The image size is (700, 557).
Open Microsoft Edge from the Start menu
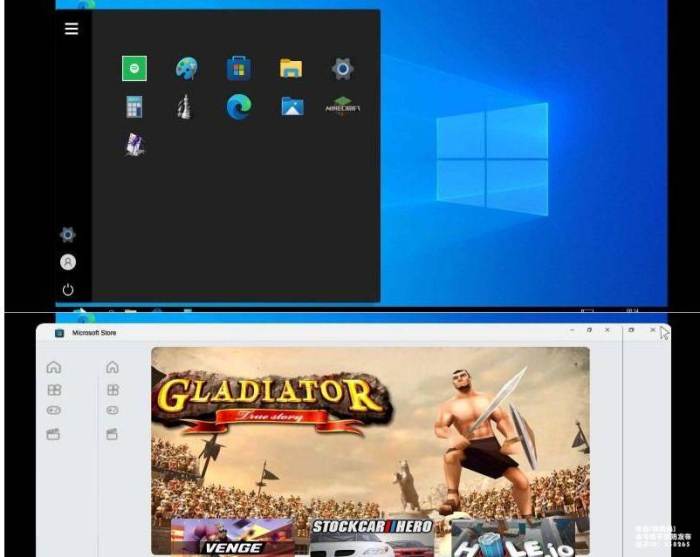(x=239, y=107)
